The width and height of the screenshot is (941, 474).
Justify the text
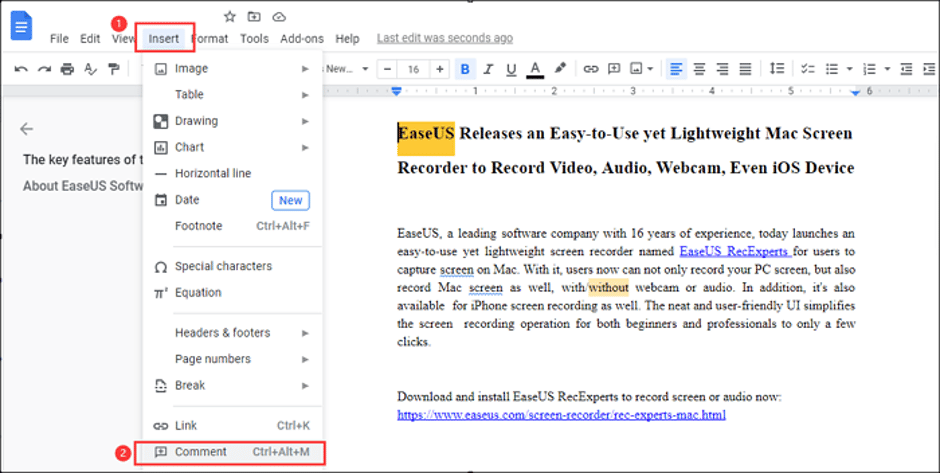pyautogui.click(x=745, y=69)
